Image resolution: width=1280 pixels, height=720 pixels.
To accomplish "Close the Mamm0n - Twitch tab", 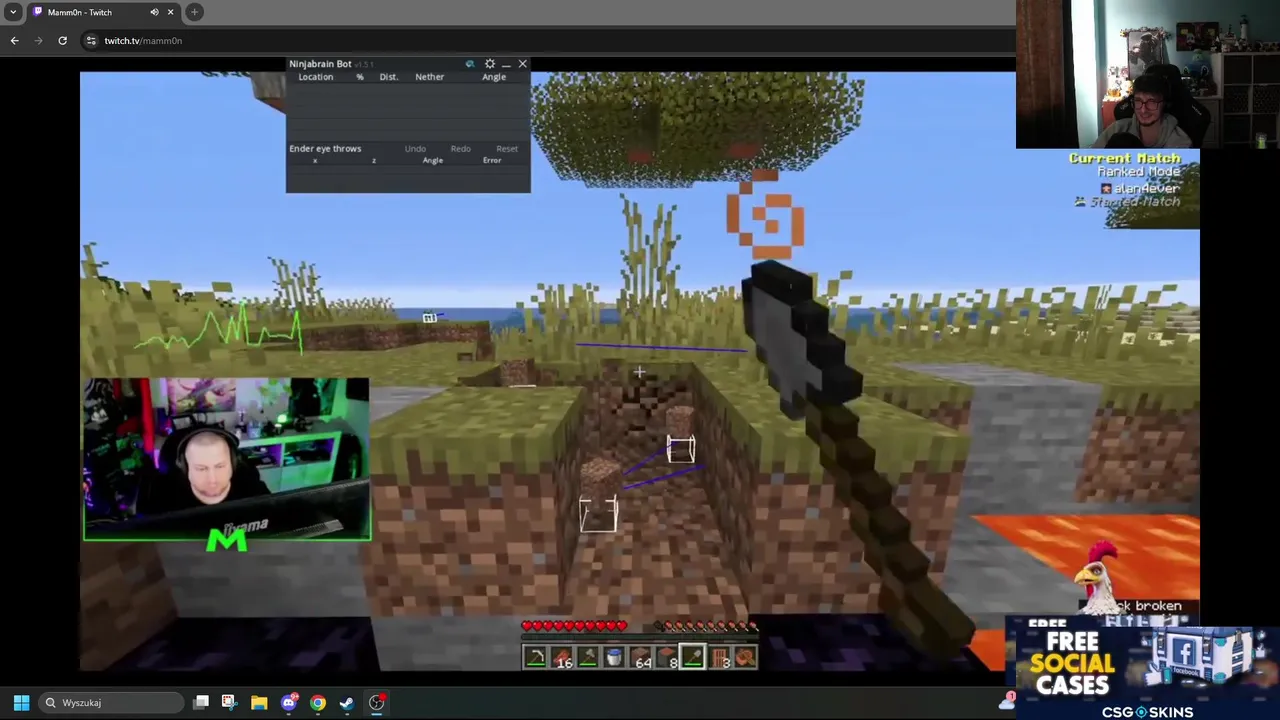I will [170, 12].
